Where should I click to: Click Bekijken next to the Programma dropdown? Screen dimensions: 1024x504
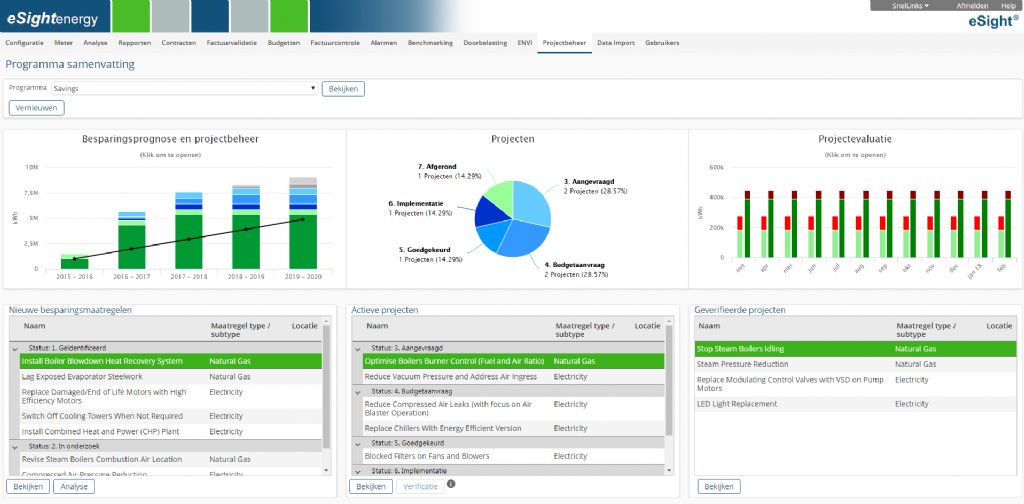tap(344, 89)
